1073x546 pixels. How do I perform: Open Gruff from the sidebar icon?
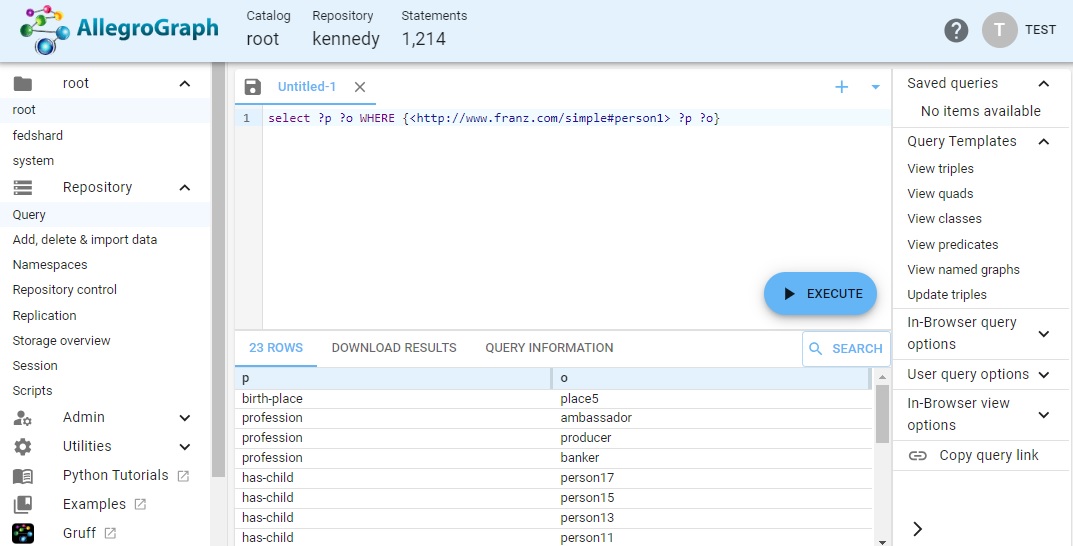23,533
